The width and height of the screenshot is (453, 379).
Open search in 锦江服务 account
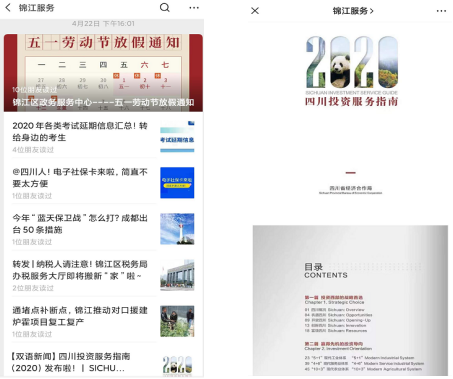tap(165, 7)
